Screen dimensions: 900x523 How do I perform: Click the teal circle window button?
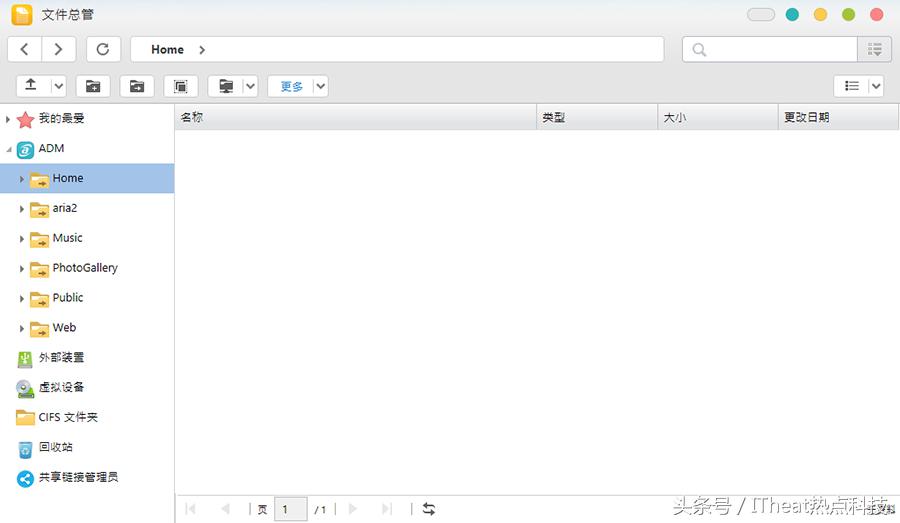point(792,14)
